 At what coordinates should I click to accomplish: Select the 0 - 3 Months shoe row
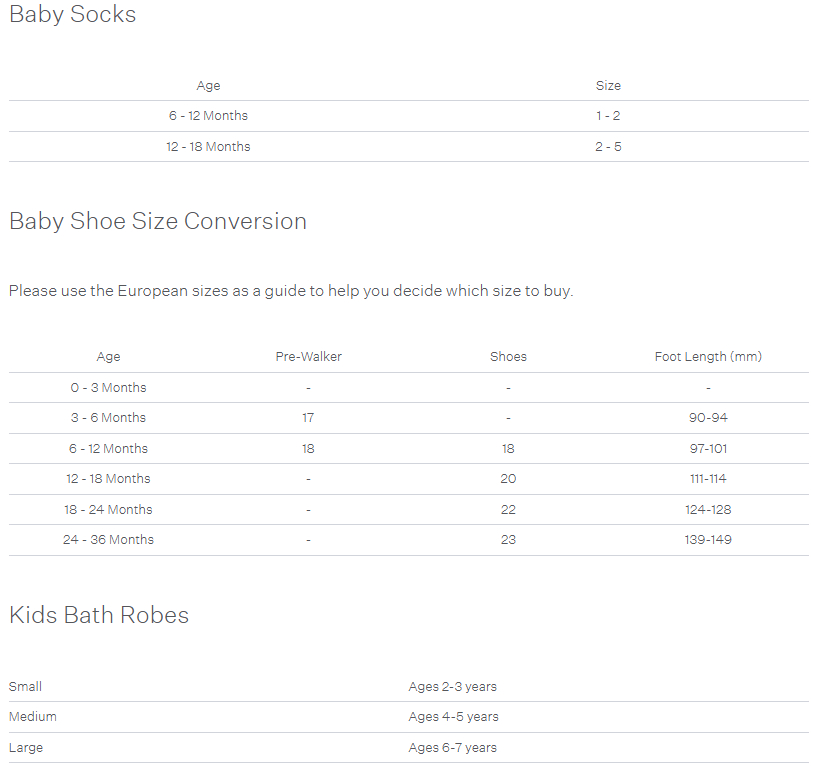(x=409, y=388)
